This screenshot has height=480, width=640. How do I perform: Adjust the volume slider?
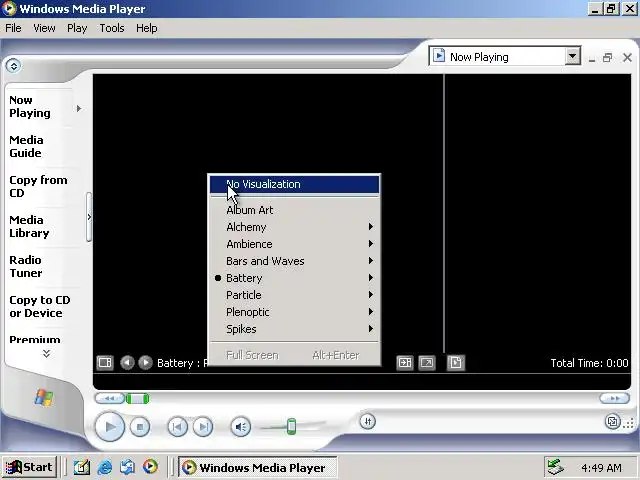click(x=291, y=427)
